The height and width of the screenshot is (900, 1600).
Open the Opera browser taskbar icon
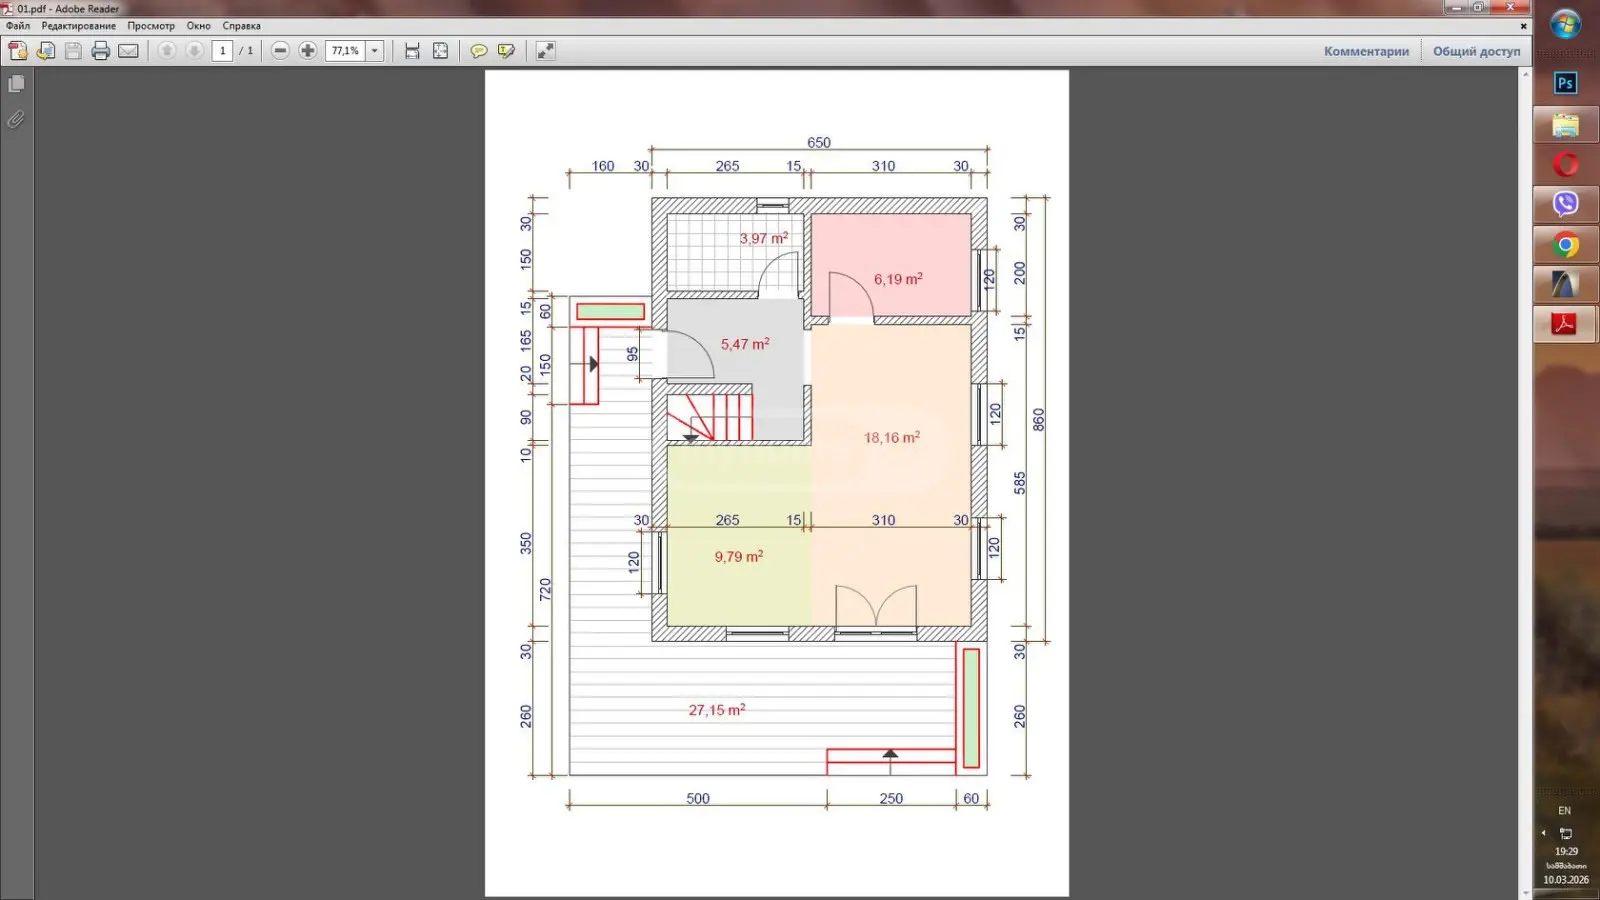point(1566,165)
